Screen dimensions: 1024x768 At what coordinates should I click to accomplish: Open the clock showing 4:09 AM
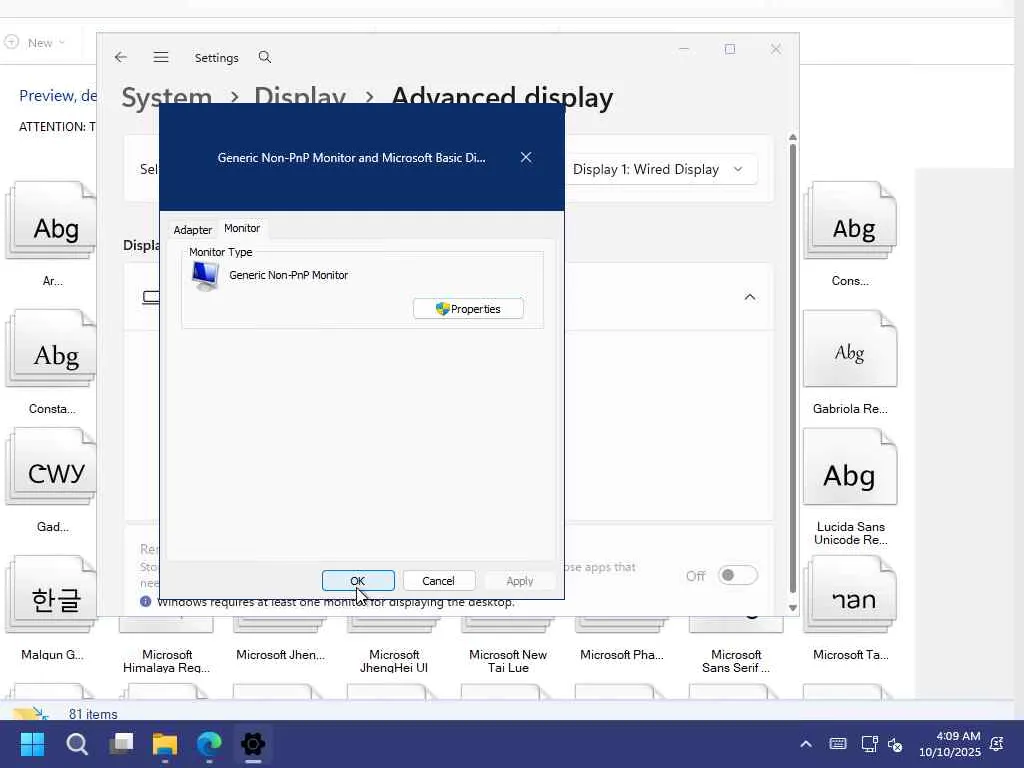tap(950, 744)
